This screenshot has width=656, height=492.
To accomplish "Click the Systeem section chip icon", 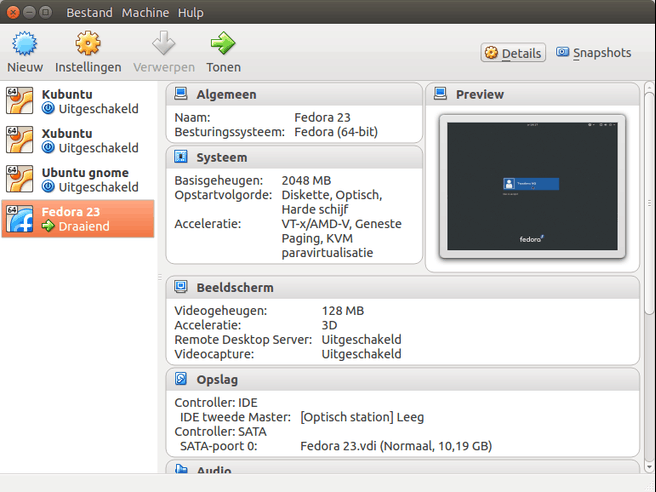I will click(181, 157).
